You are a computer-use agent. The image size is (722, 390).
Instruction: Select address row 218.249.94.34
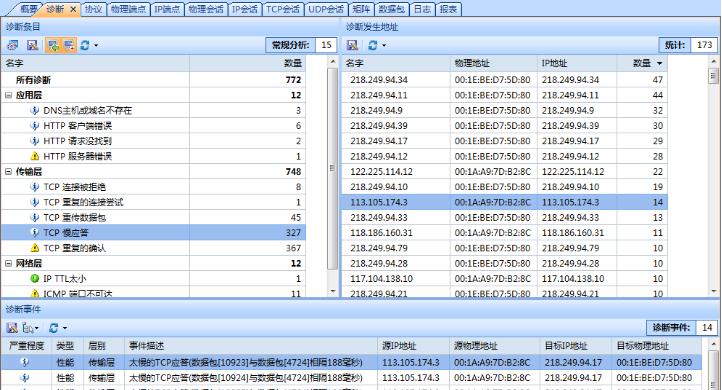504,80
